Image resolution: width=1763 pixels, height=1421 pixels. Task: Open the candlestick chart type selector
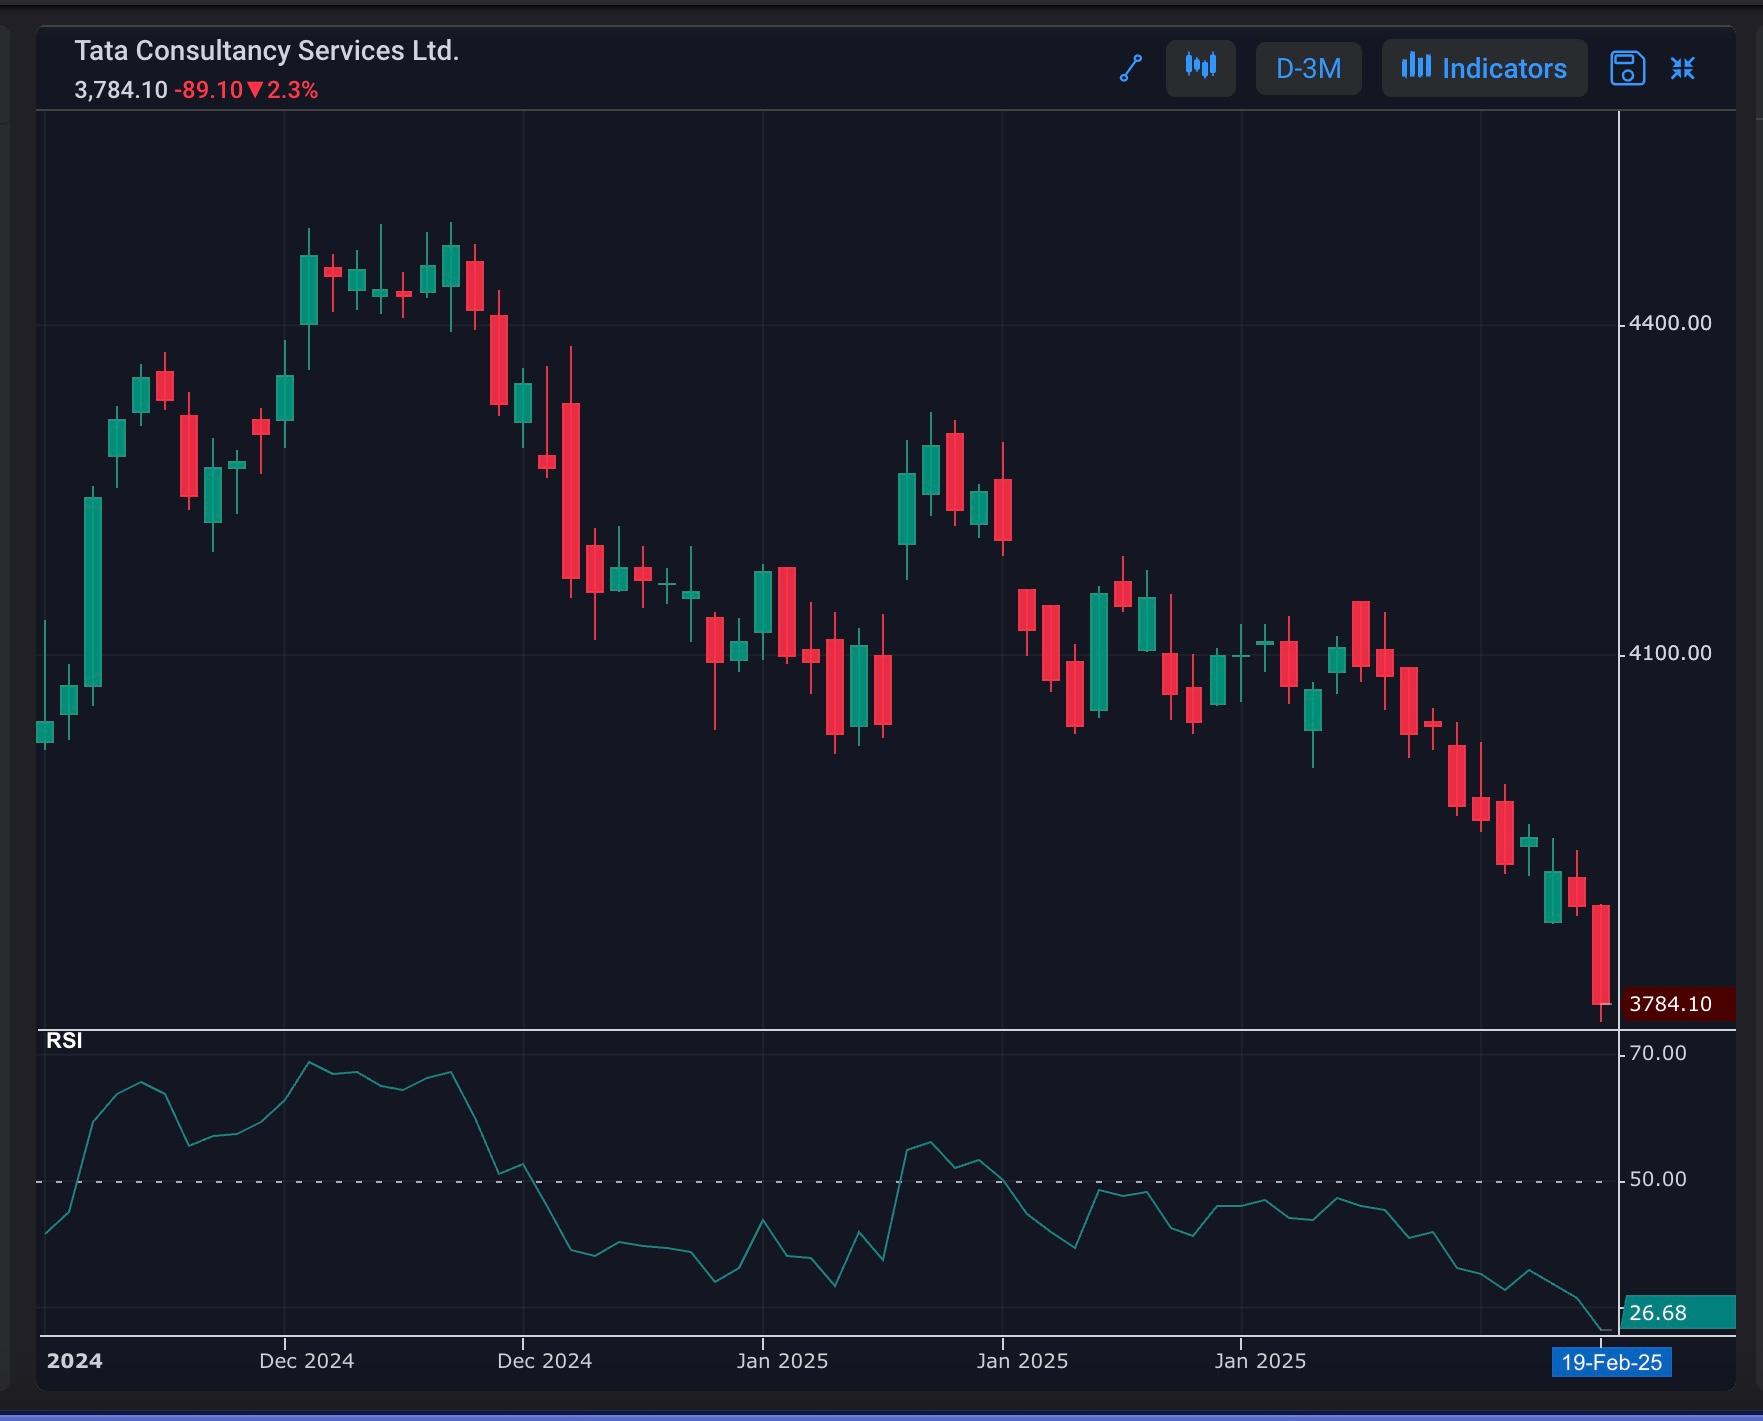click(x=1201, y=68)
